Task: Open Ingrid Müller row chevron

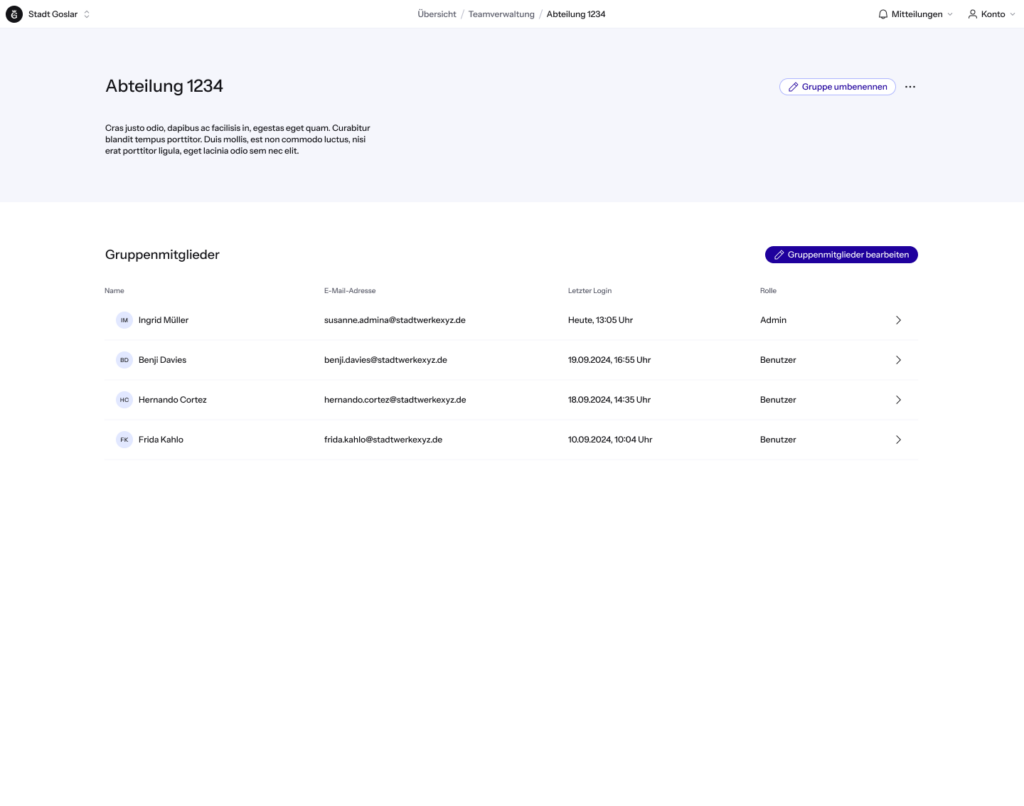Action: tap(898, 320)
